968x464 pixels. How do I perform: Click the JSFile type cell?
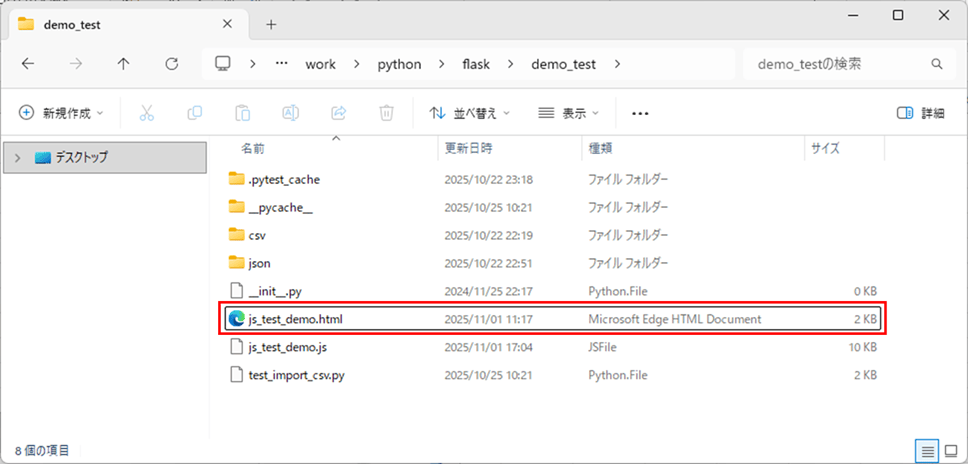[x=602, y=347]
